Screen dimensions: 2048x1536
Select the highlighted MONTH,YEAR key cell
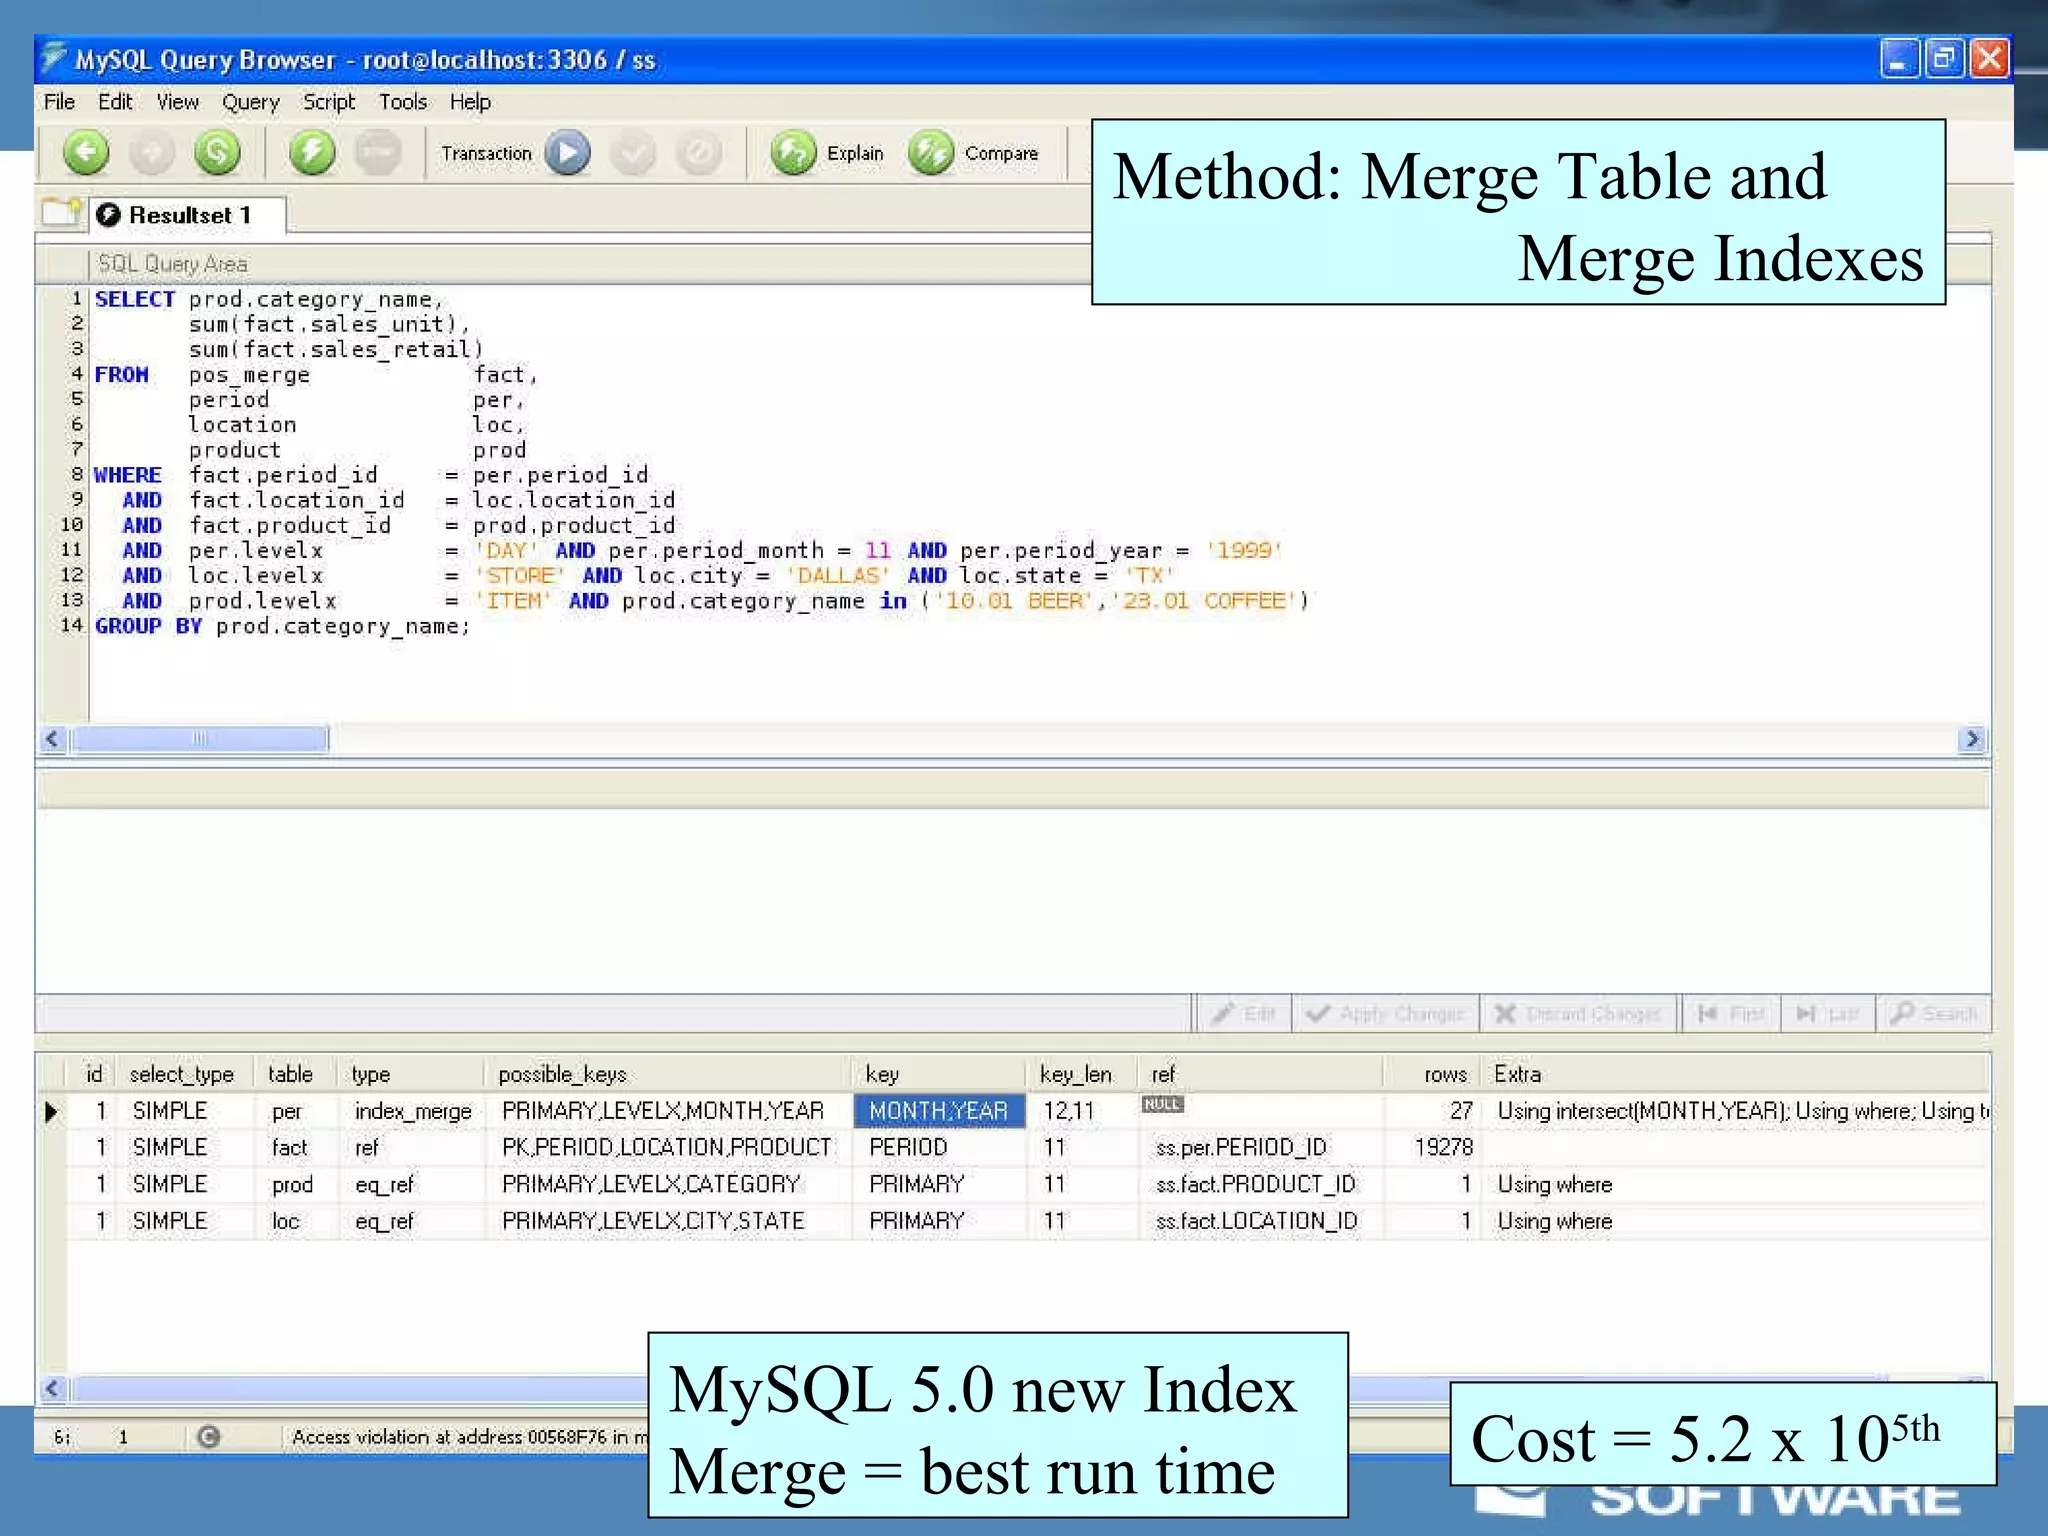point(939,1111)
